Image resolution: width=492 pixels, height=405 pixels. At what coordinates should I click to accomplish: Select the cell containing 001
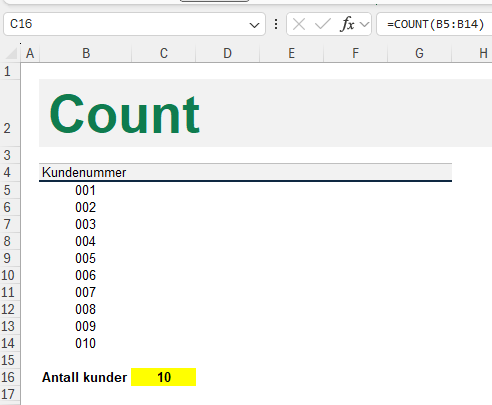tap(86, 190)
